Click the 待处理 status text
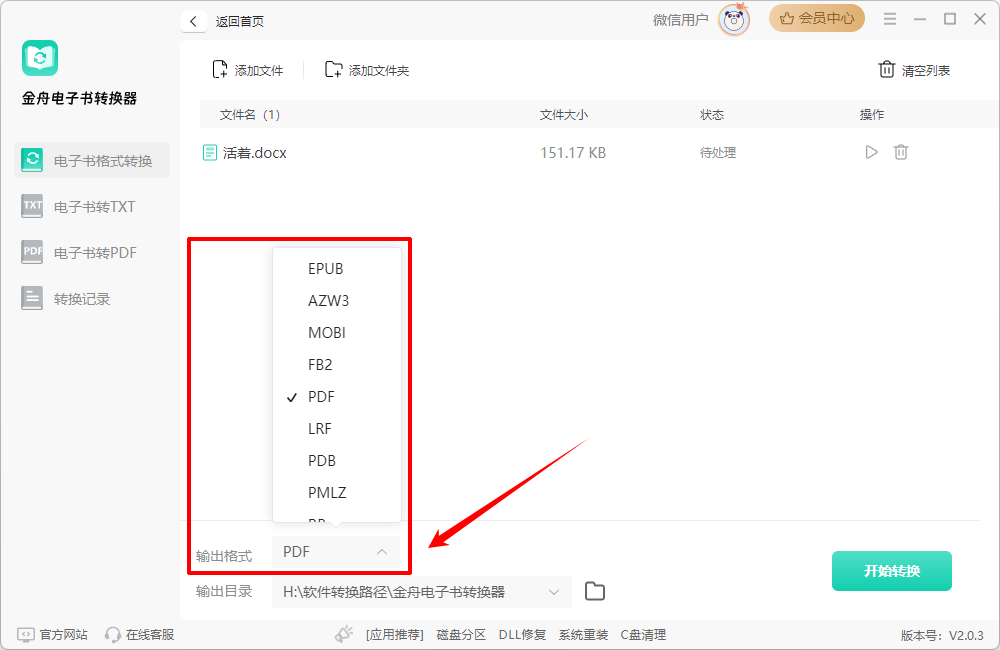 point(717,153)
